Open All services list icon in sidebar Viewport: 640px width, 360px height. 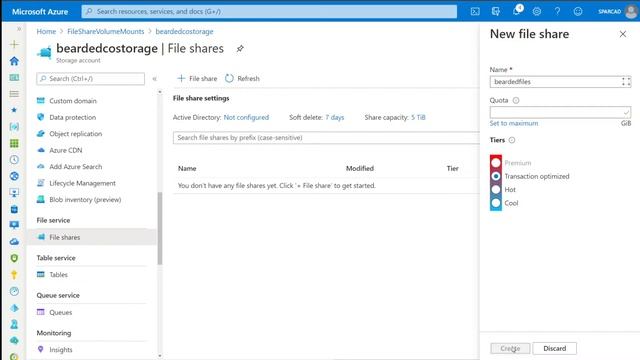[x=14, y=94]
